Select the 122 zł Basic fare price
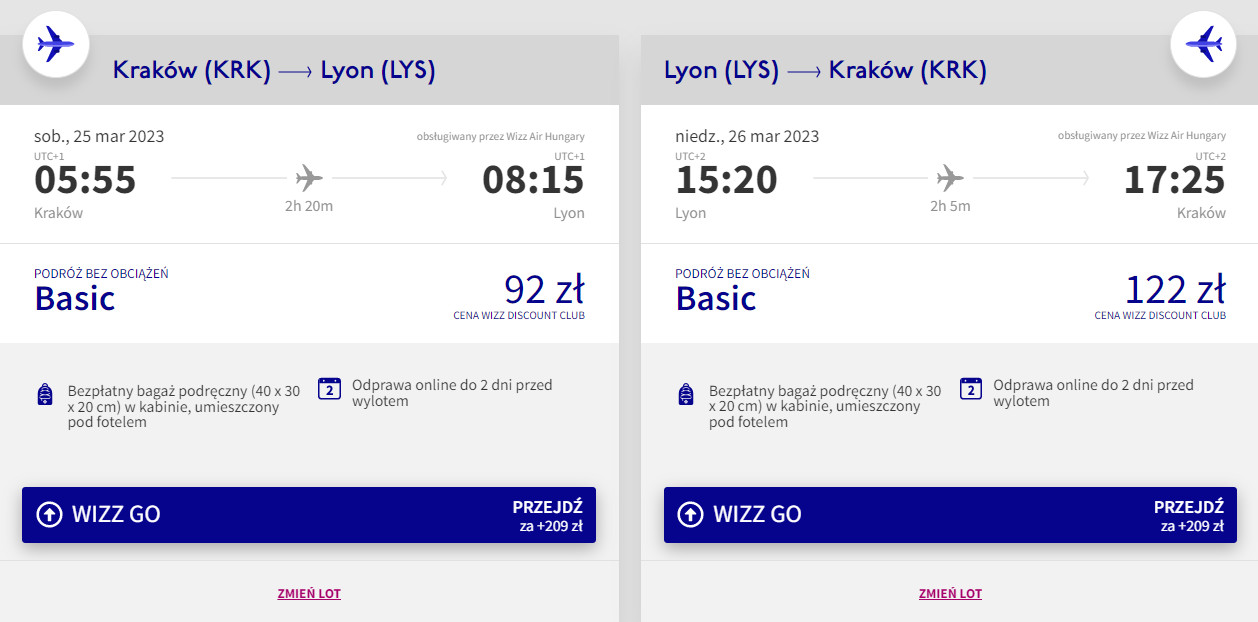Viewport: 1258px width, 622px height. (x=1174, y=290)
